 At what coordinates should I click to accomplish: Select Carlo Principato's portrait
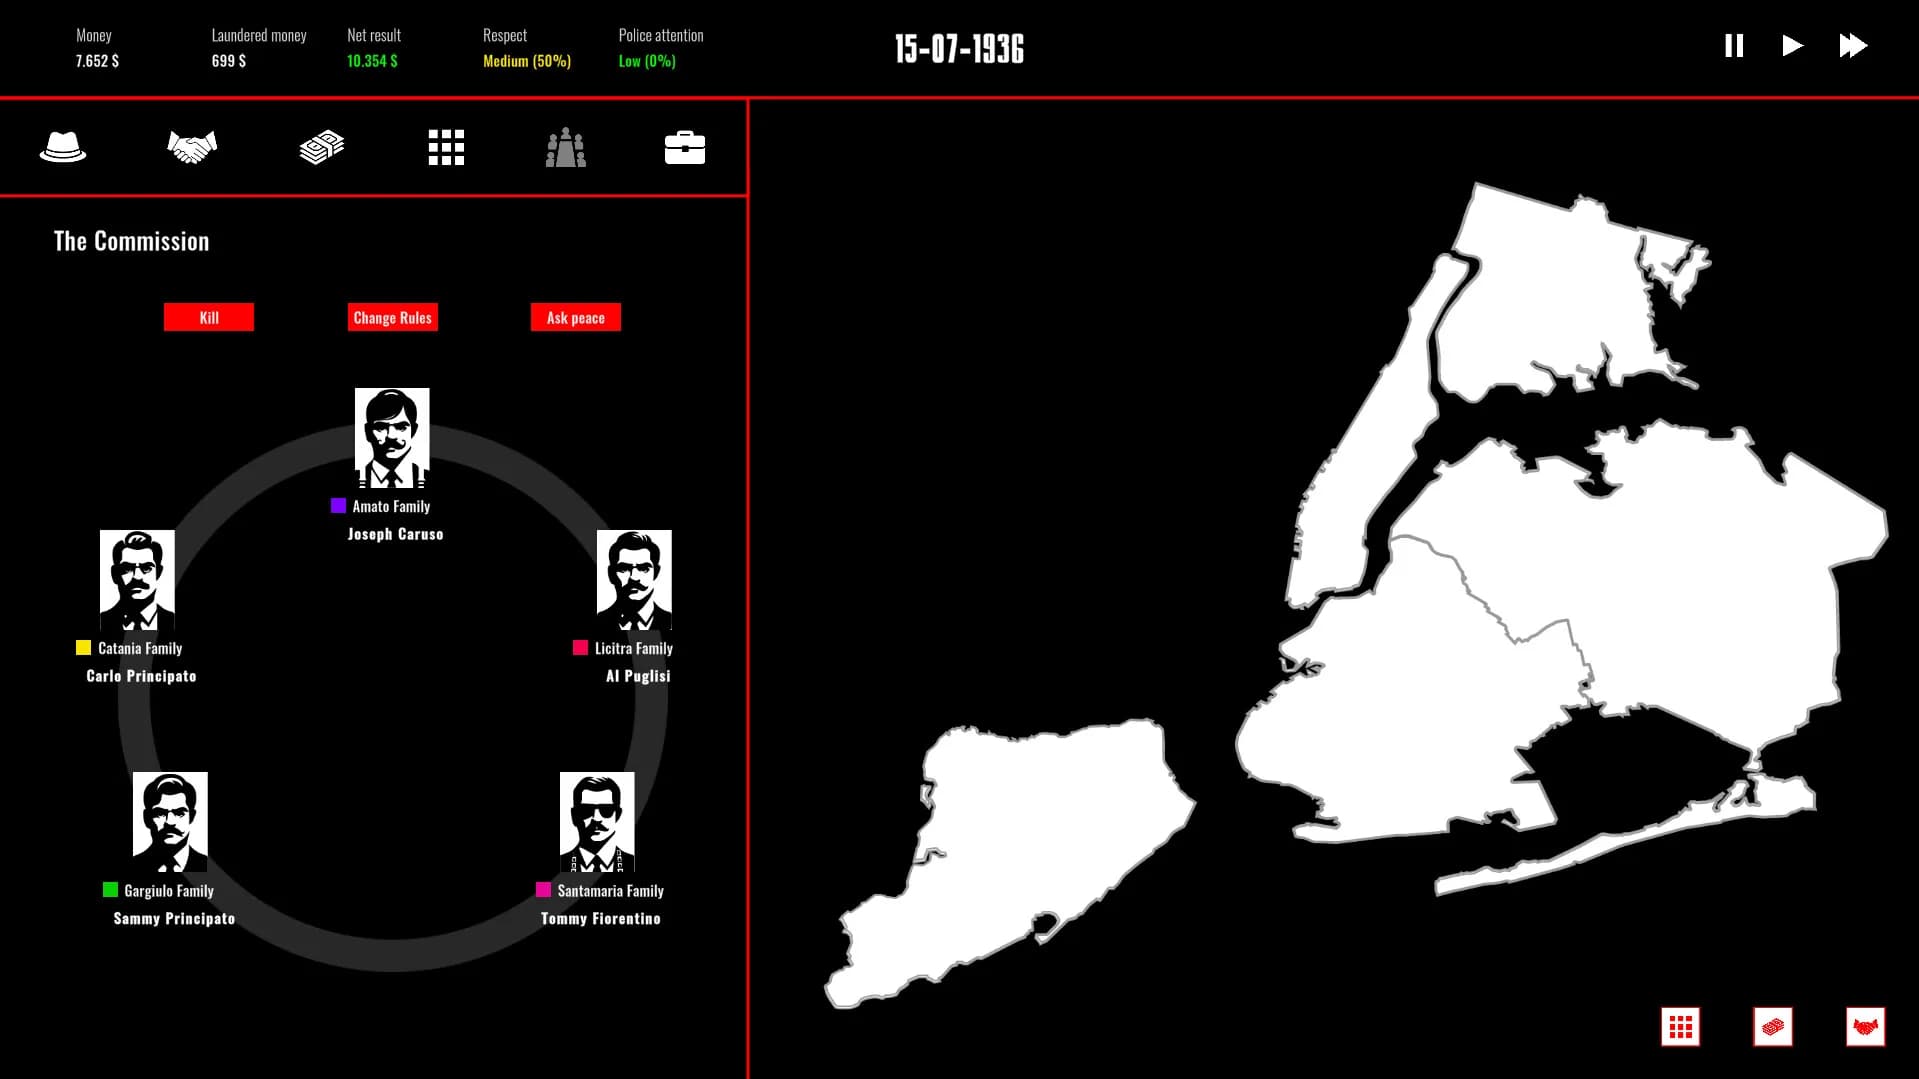[137, 580]
